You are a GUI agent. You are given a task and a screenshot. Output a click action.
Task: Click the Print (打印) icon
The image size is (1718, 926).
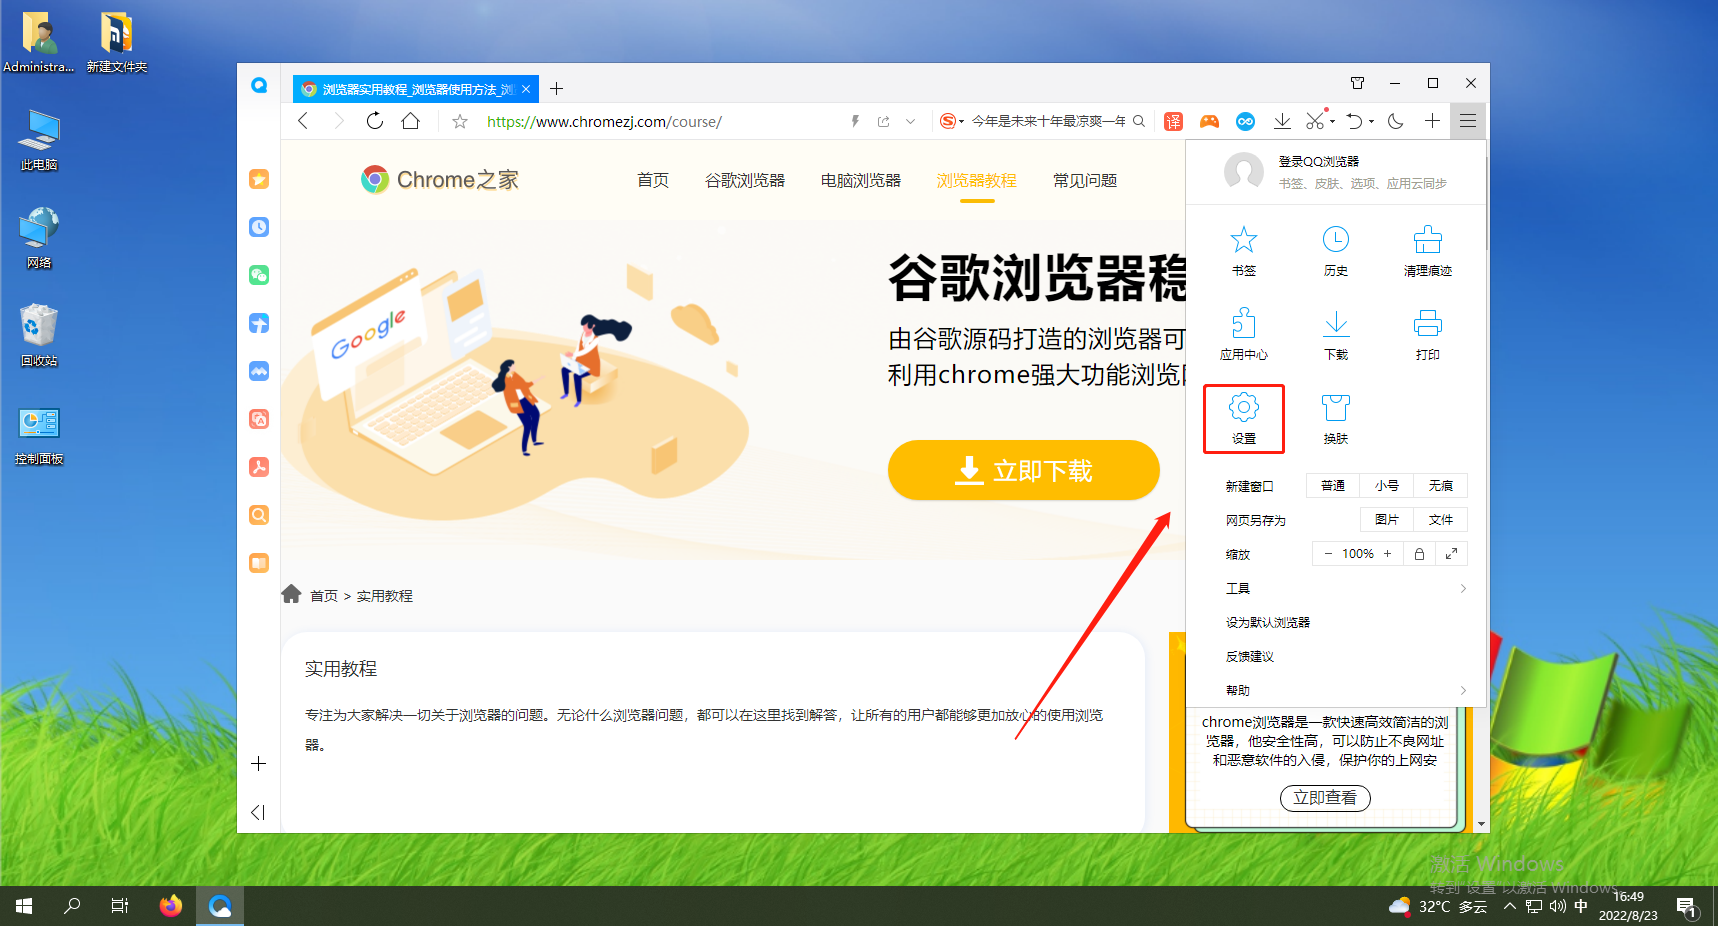click(1427, 324)
